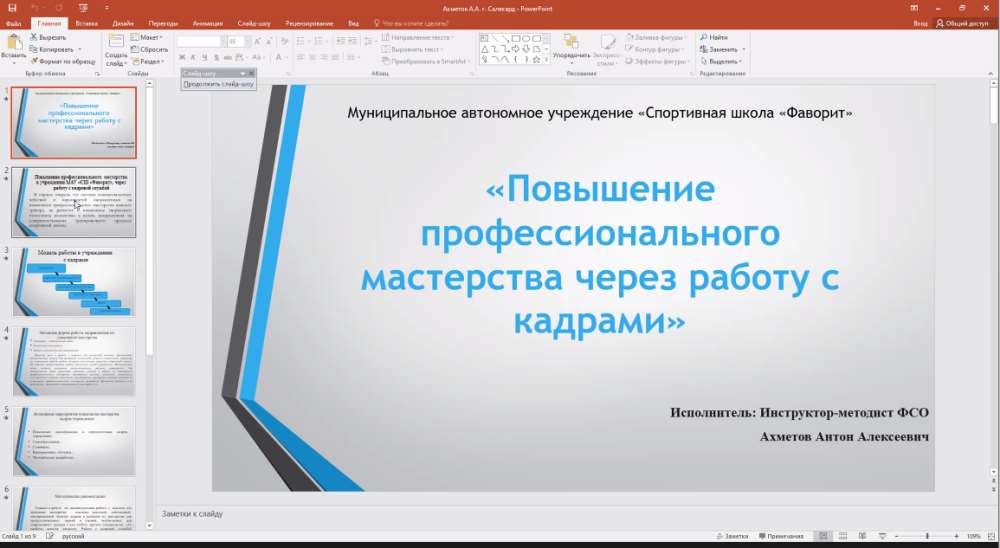The image size is (1000, 548).
Task: Open Контур фигуры outline color
Action: (653, 49)
